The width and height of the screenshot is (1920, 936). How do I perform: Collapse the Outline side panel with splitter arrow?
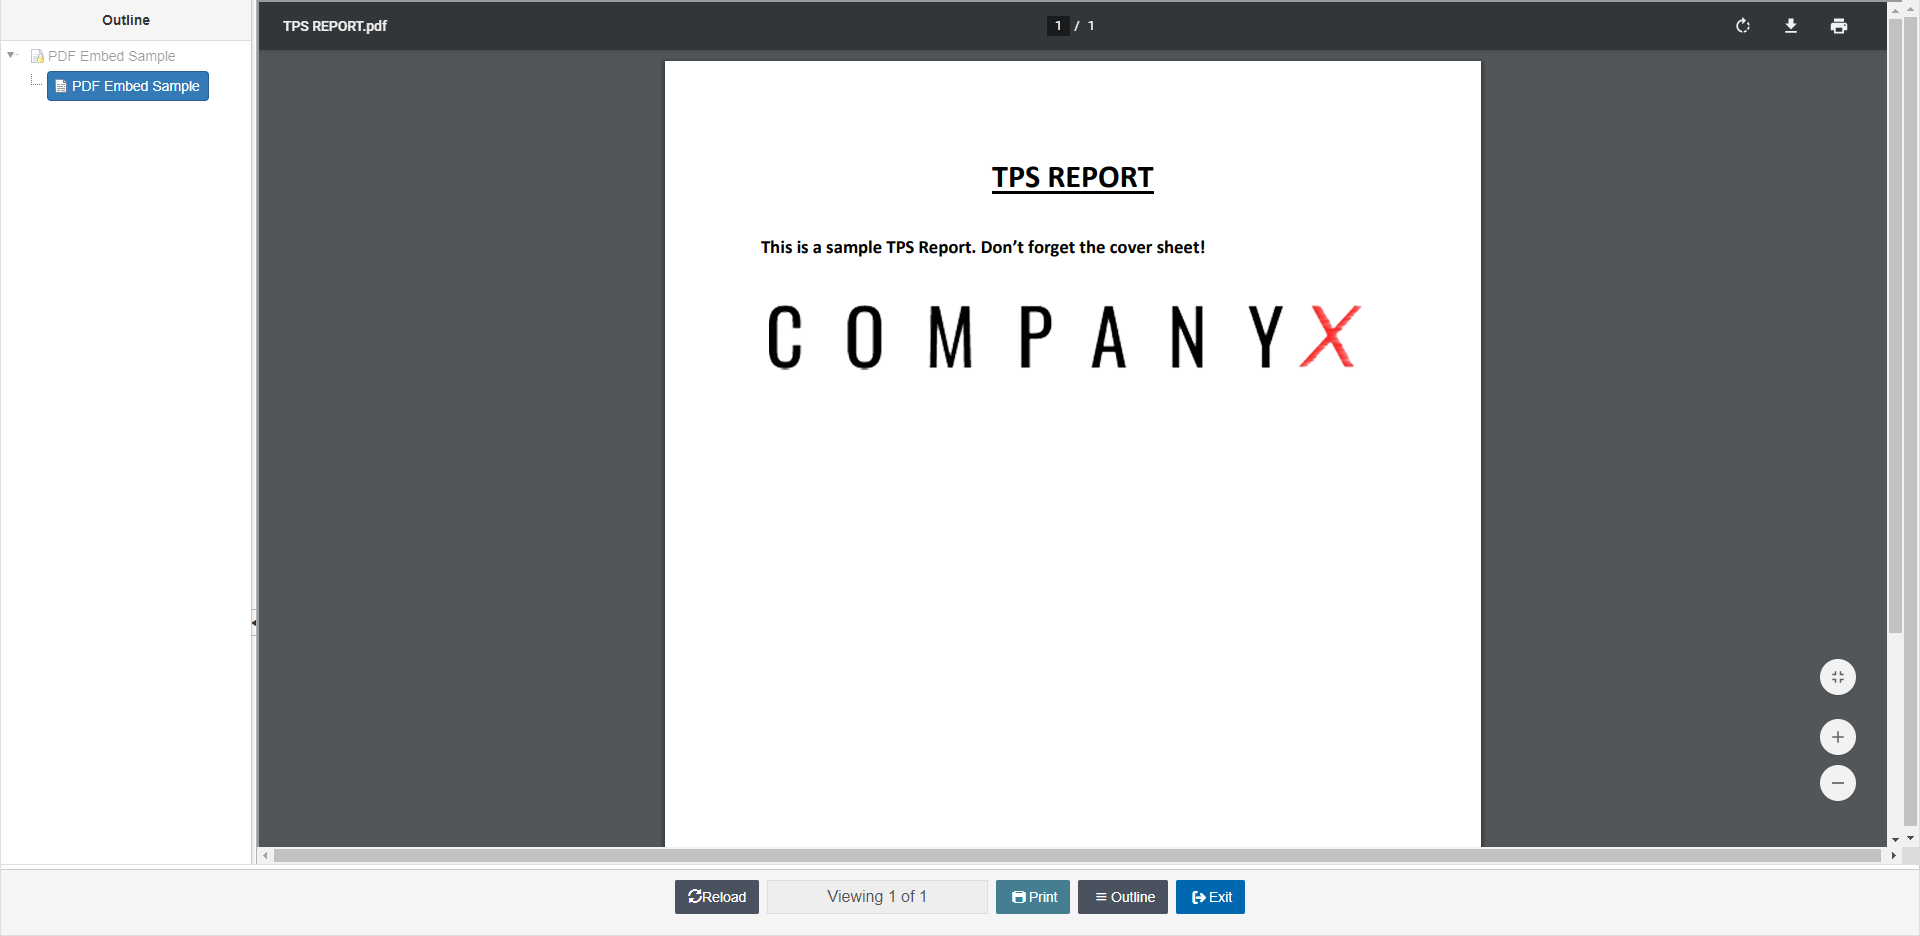[x=254, y=622]
